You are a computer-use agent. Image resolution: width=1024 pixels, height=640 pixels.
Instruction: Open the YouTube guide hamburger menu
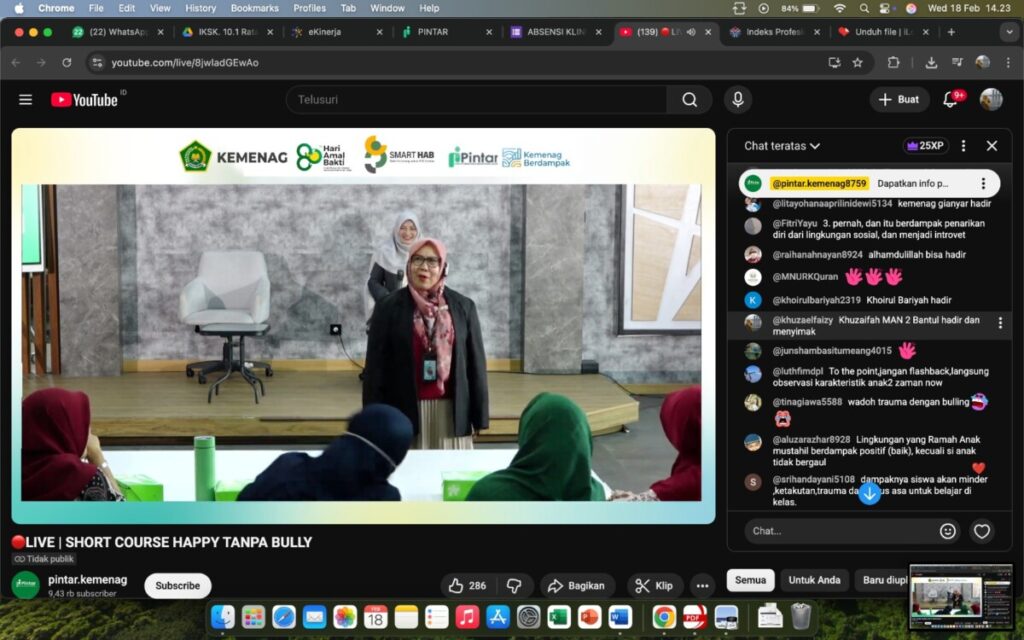pyautogui.click(x=26, y=100)
